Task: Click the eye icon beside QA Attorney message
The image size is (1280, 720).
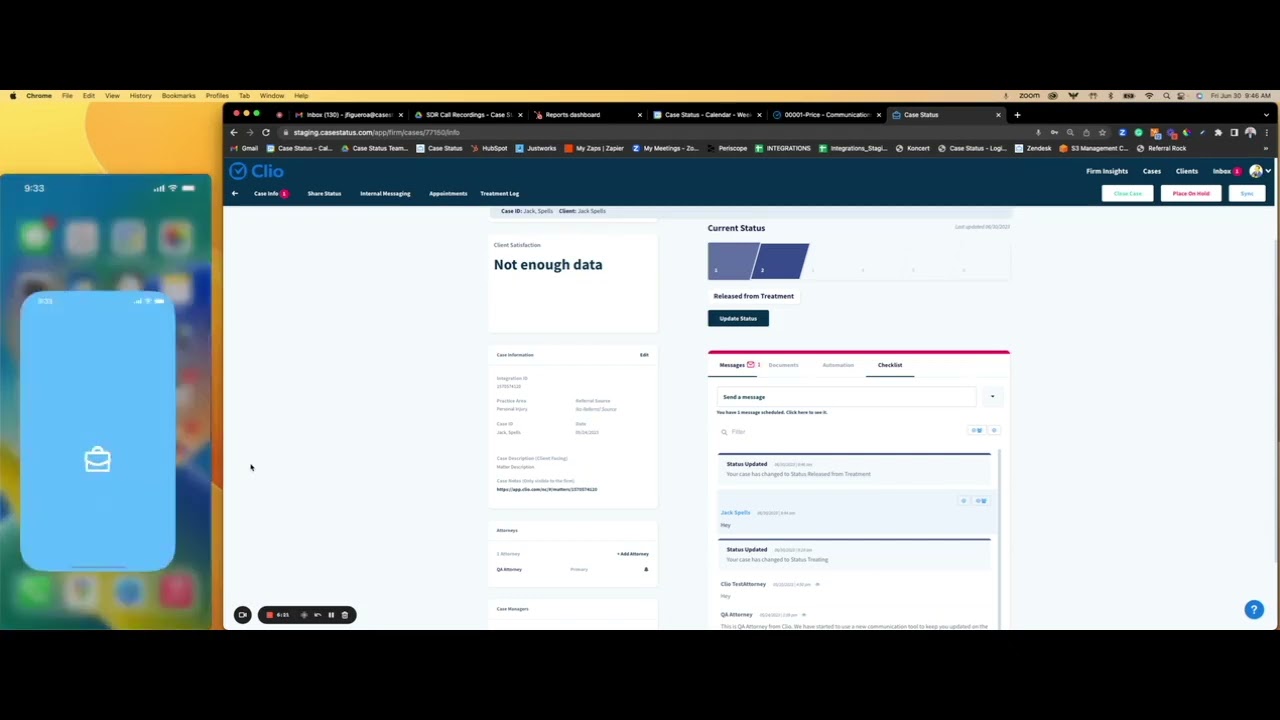Action: coord(803,615)
